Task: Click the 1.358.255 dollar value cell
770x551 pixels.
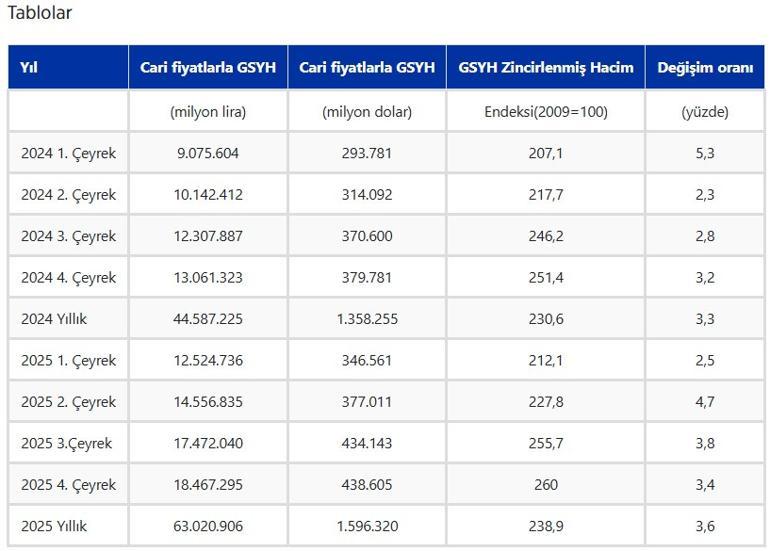Action: coord(367,319)
